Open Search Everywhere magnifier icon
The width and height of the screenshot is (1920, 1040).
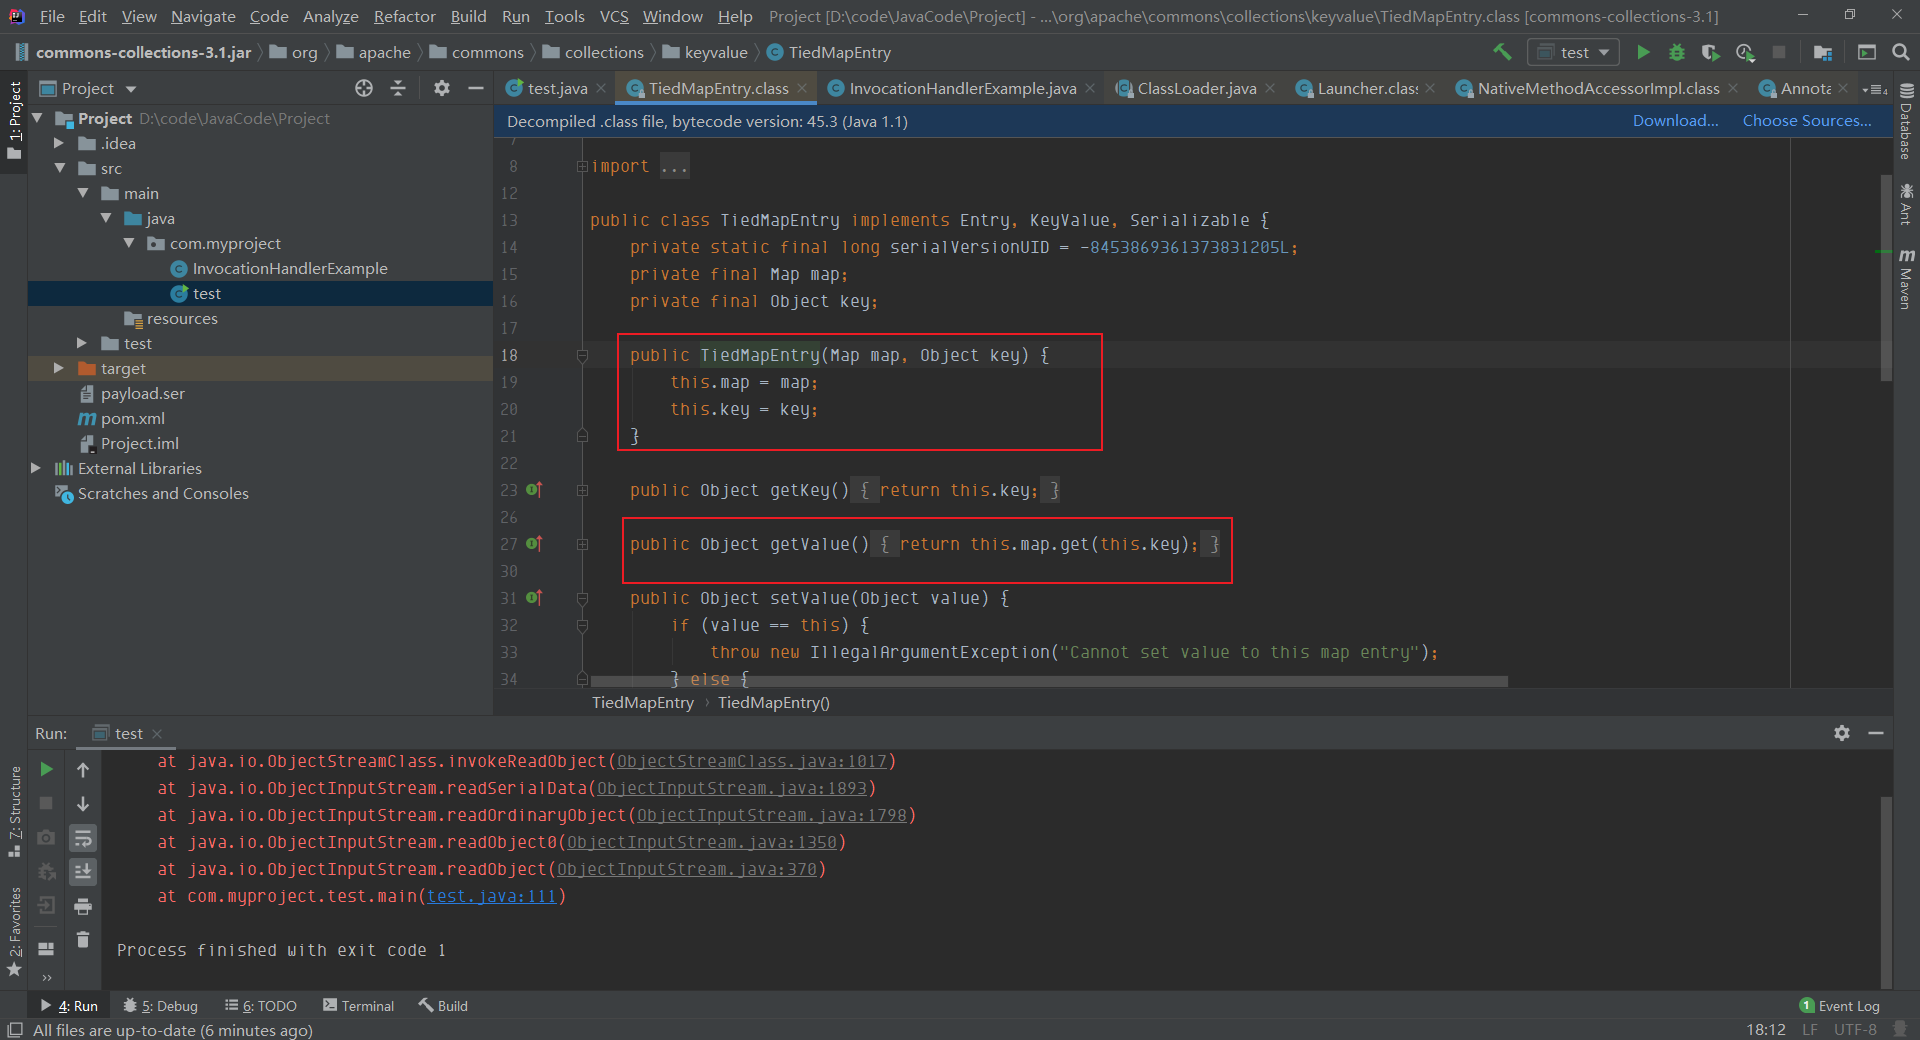coord(1901,52)
